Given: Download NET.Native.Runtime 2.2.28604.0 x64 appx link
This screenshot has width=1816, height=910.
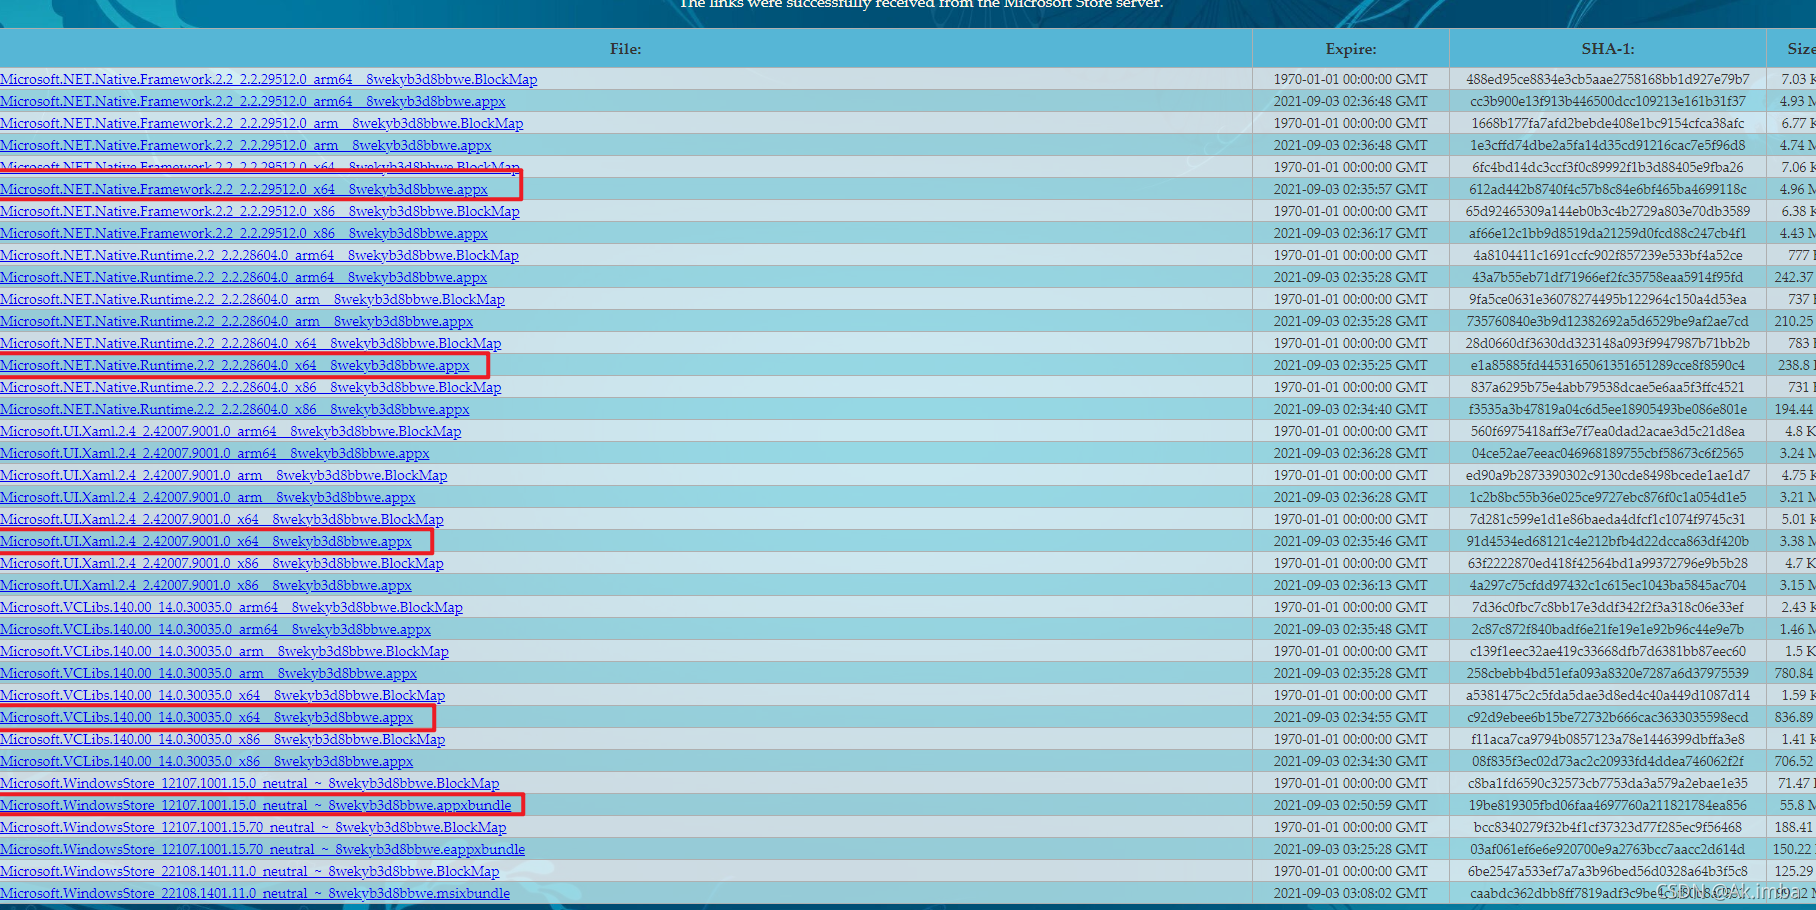Looking at the screenshot, I should [x=235, y=365].
